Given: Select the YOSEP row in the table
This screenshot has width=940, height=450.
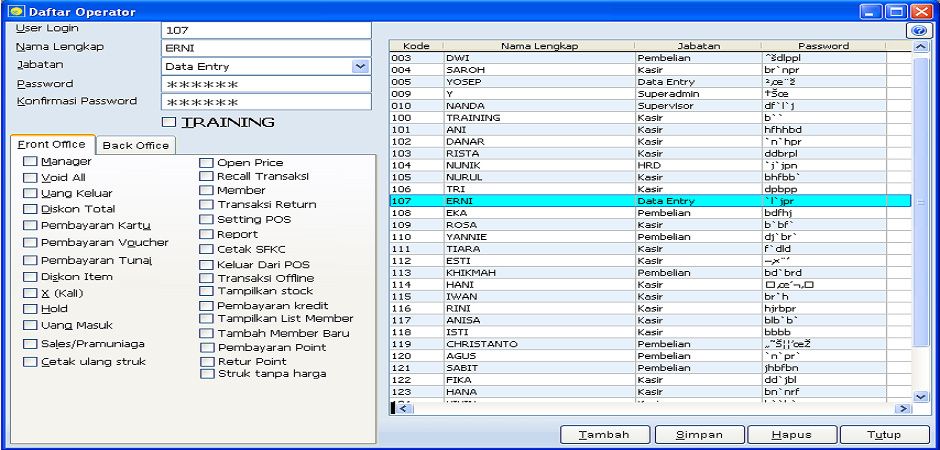Looking at the screenshot, I should coord(650,82).
